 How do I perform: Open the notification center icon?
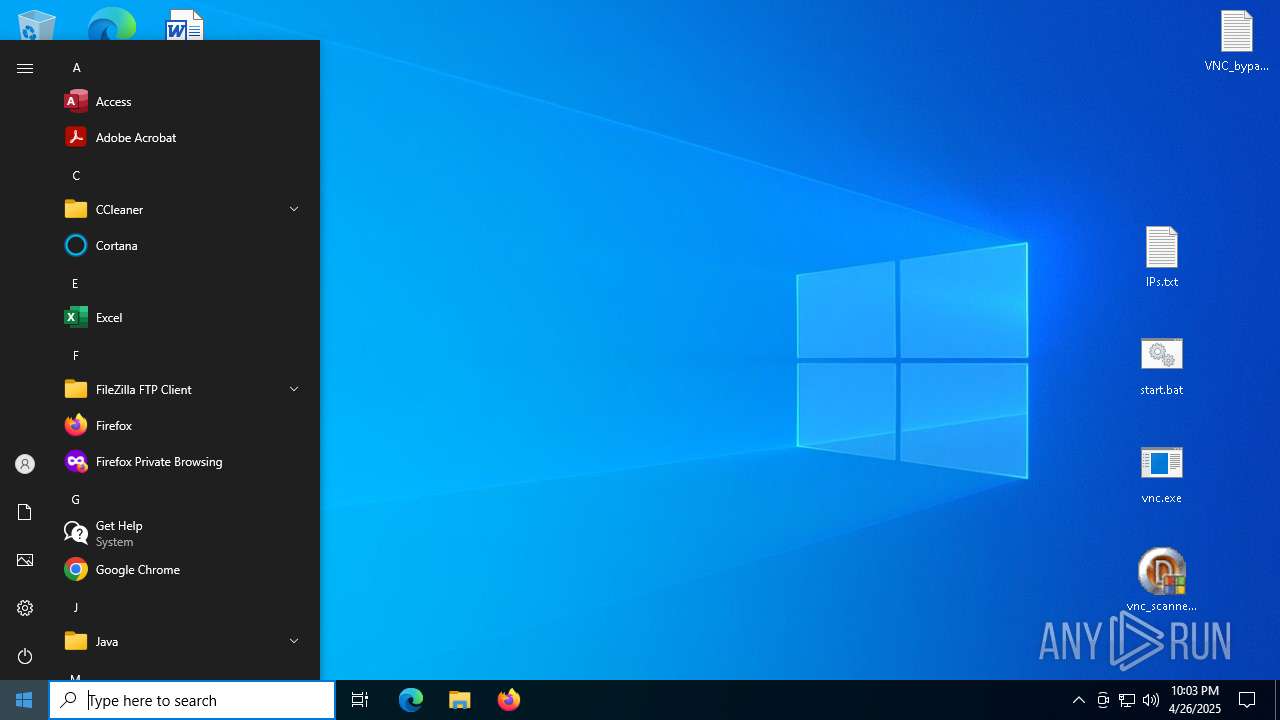coord(1247,700)
